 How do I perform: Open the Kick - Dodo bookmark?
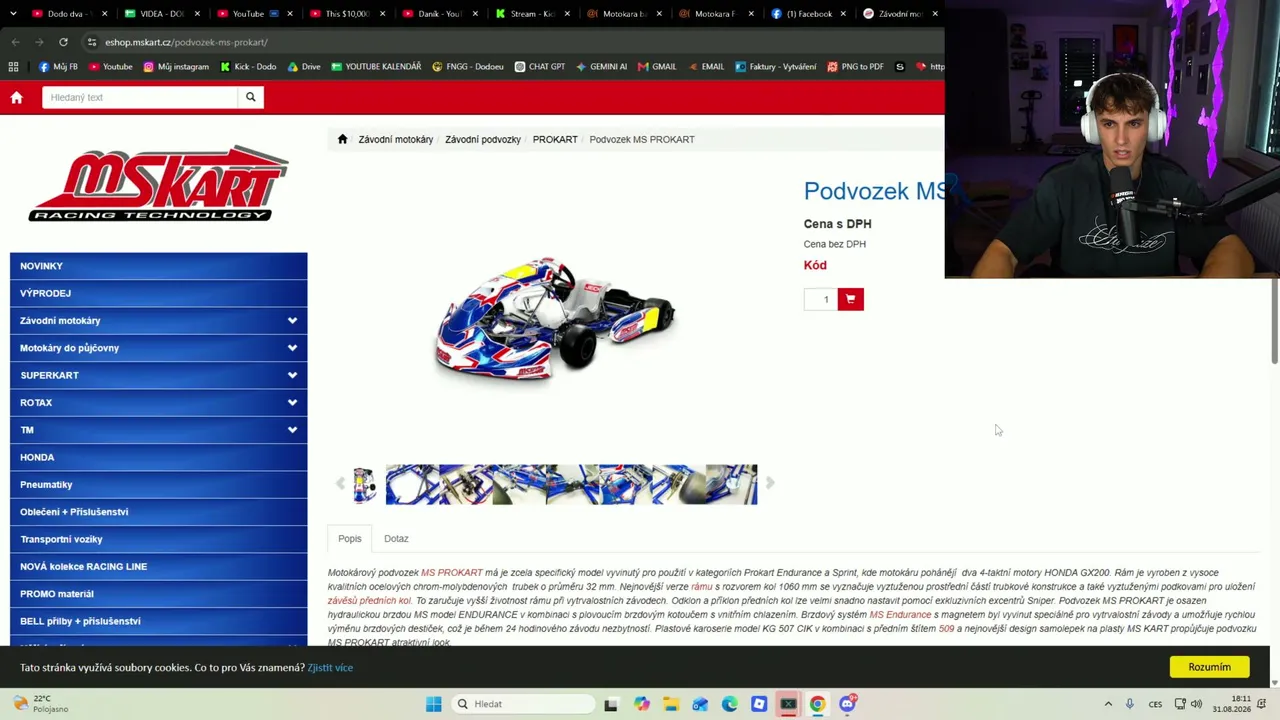(248, 67)
